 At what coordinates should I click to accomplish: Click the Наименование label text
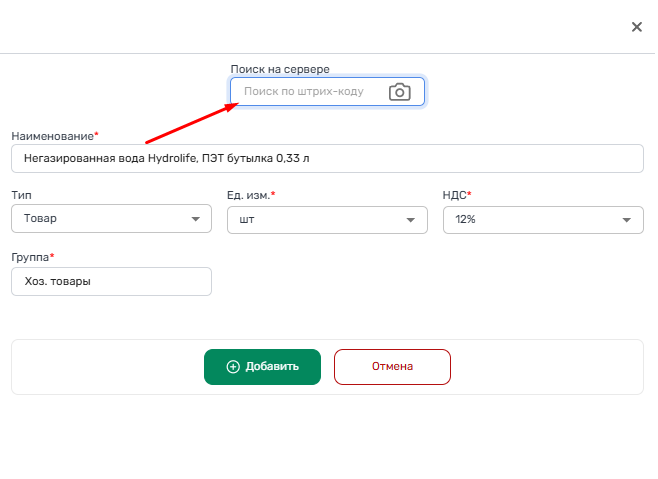(x=52, y=135)
